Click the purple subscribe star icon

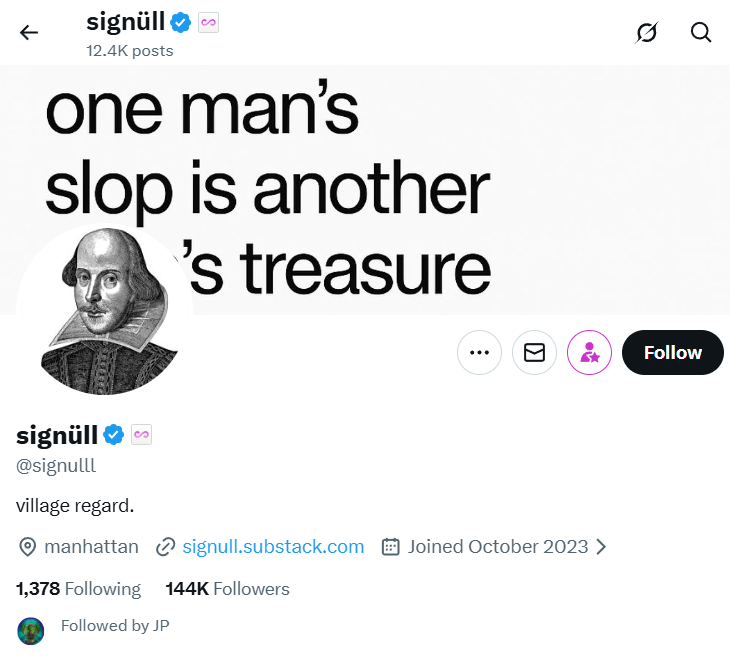tap(589, 352)
